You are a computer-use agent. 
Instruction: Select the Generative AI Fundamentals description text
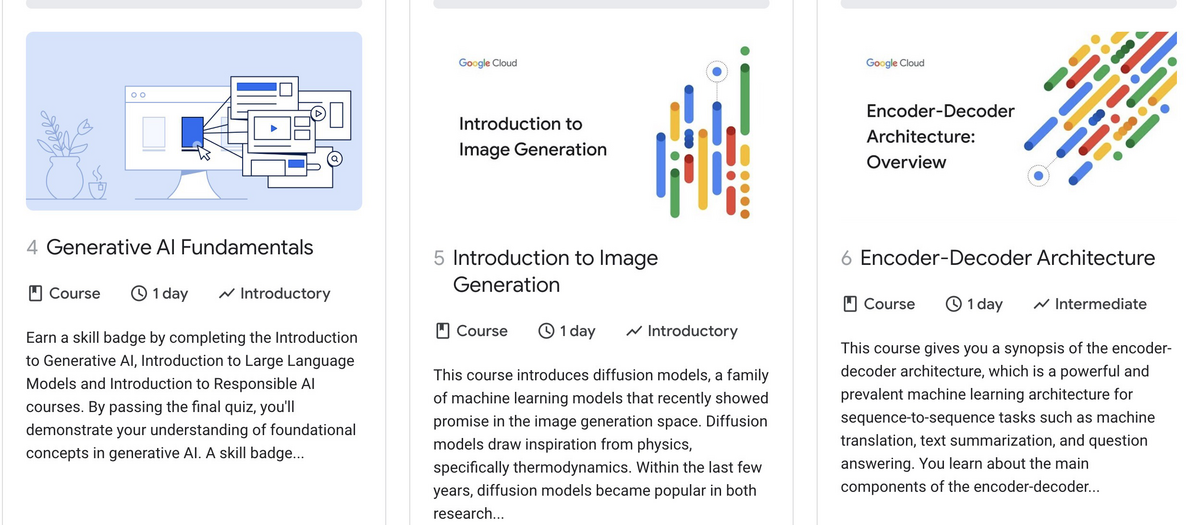click(191, 395)
